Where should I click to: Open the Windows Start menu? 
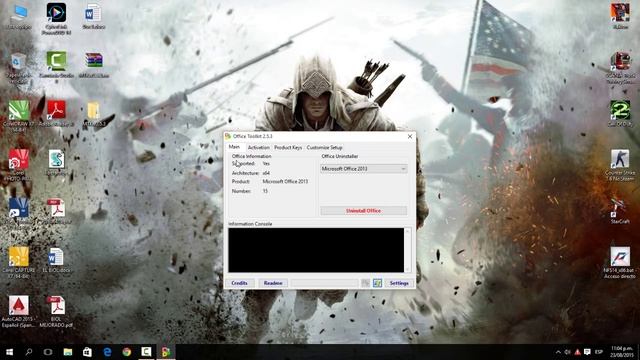[x=9, y=352]
